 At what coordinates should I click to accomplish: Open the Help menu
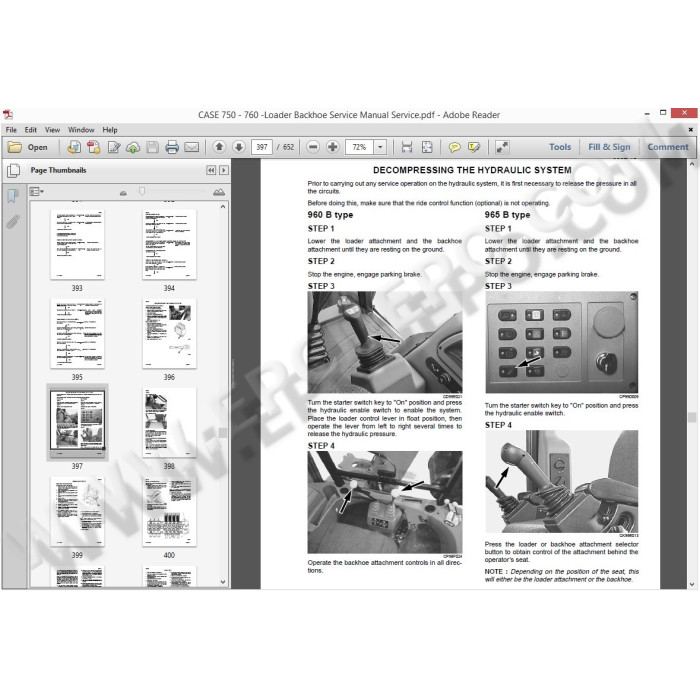point(110,130)
